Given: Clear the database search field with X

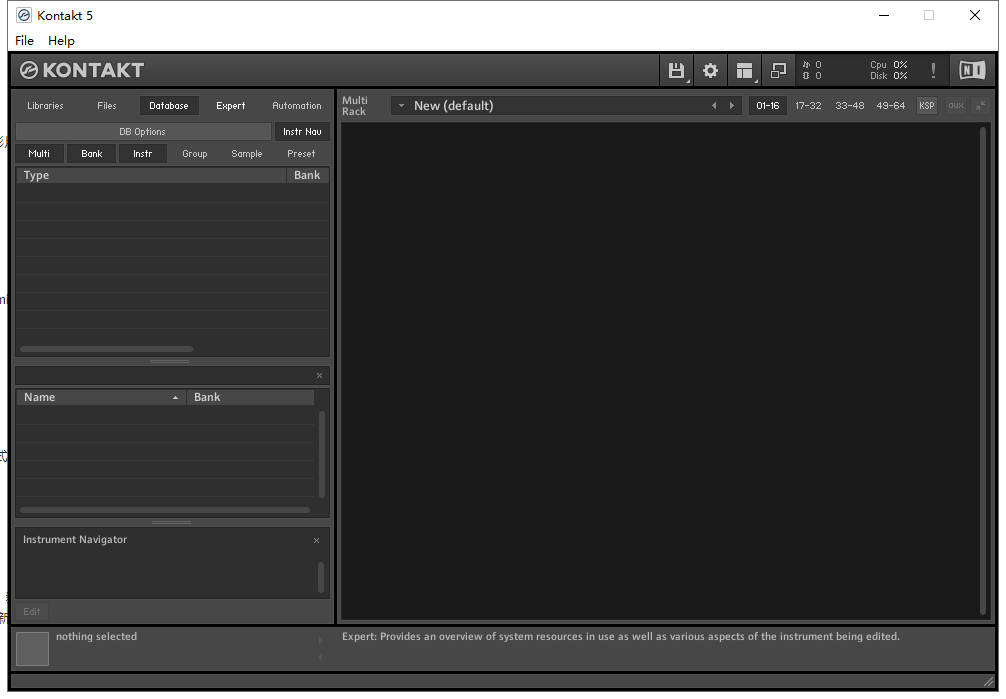Looking at the screenshot, I should coord(320,375).
